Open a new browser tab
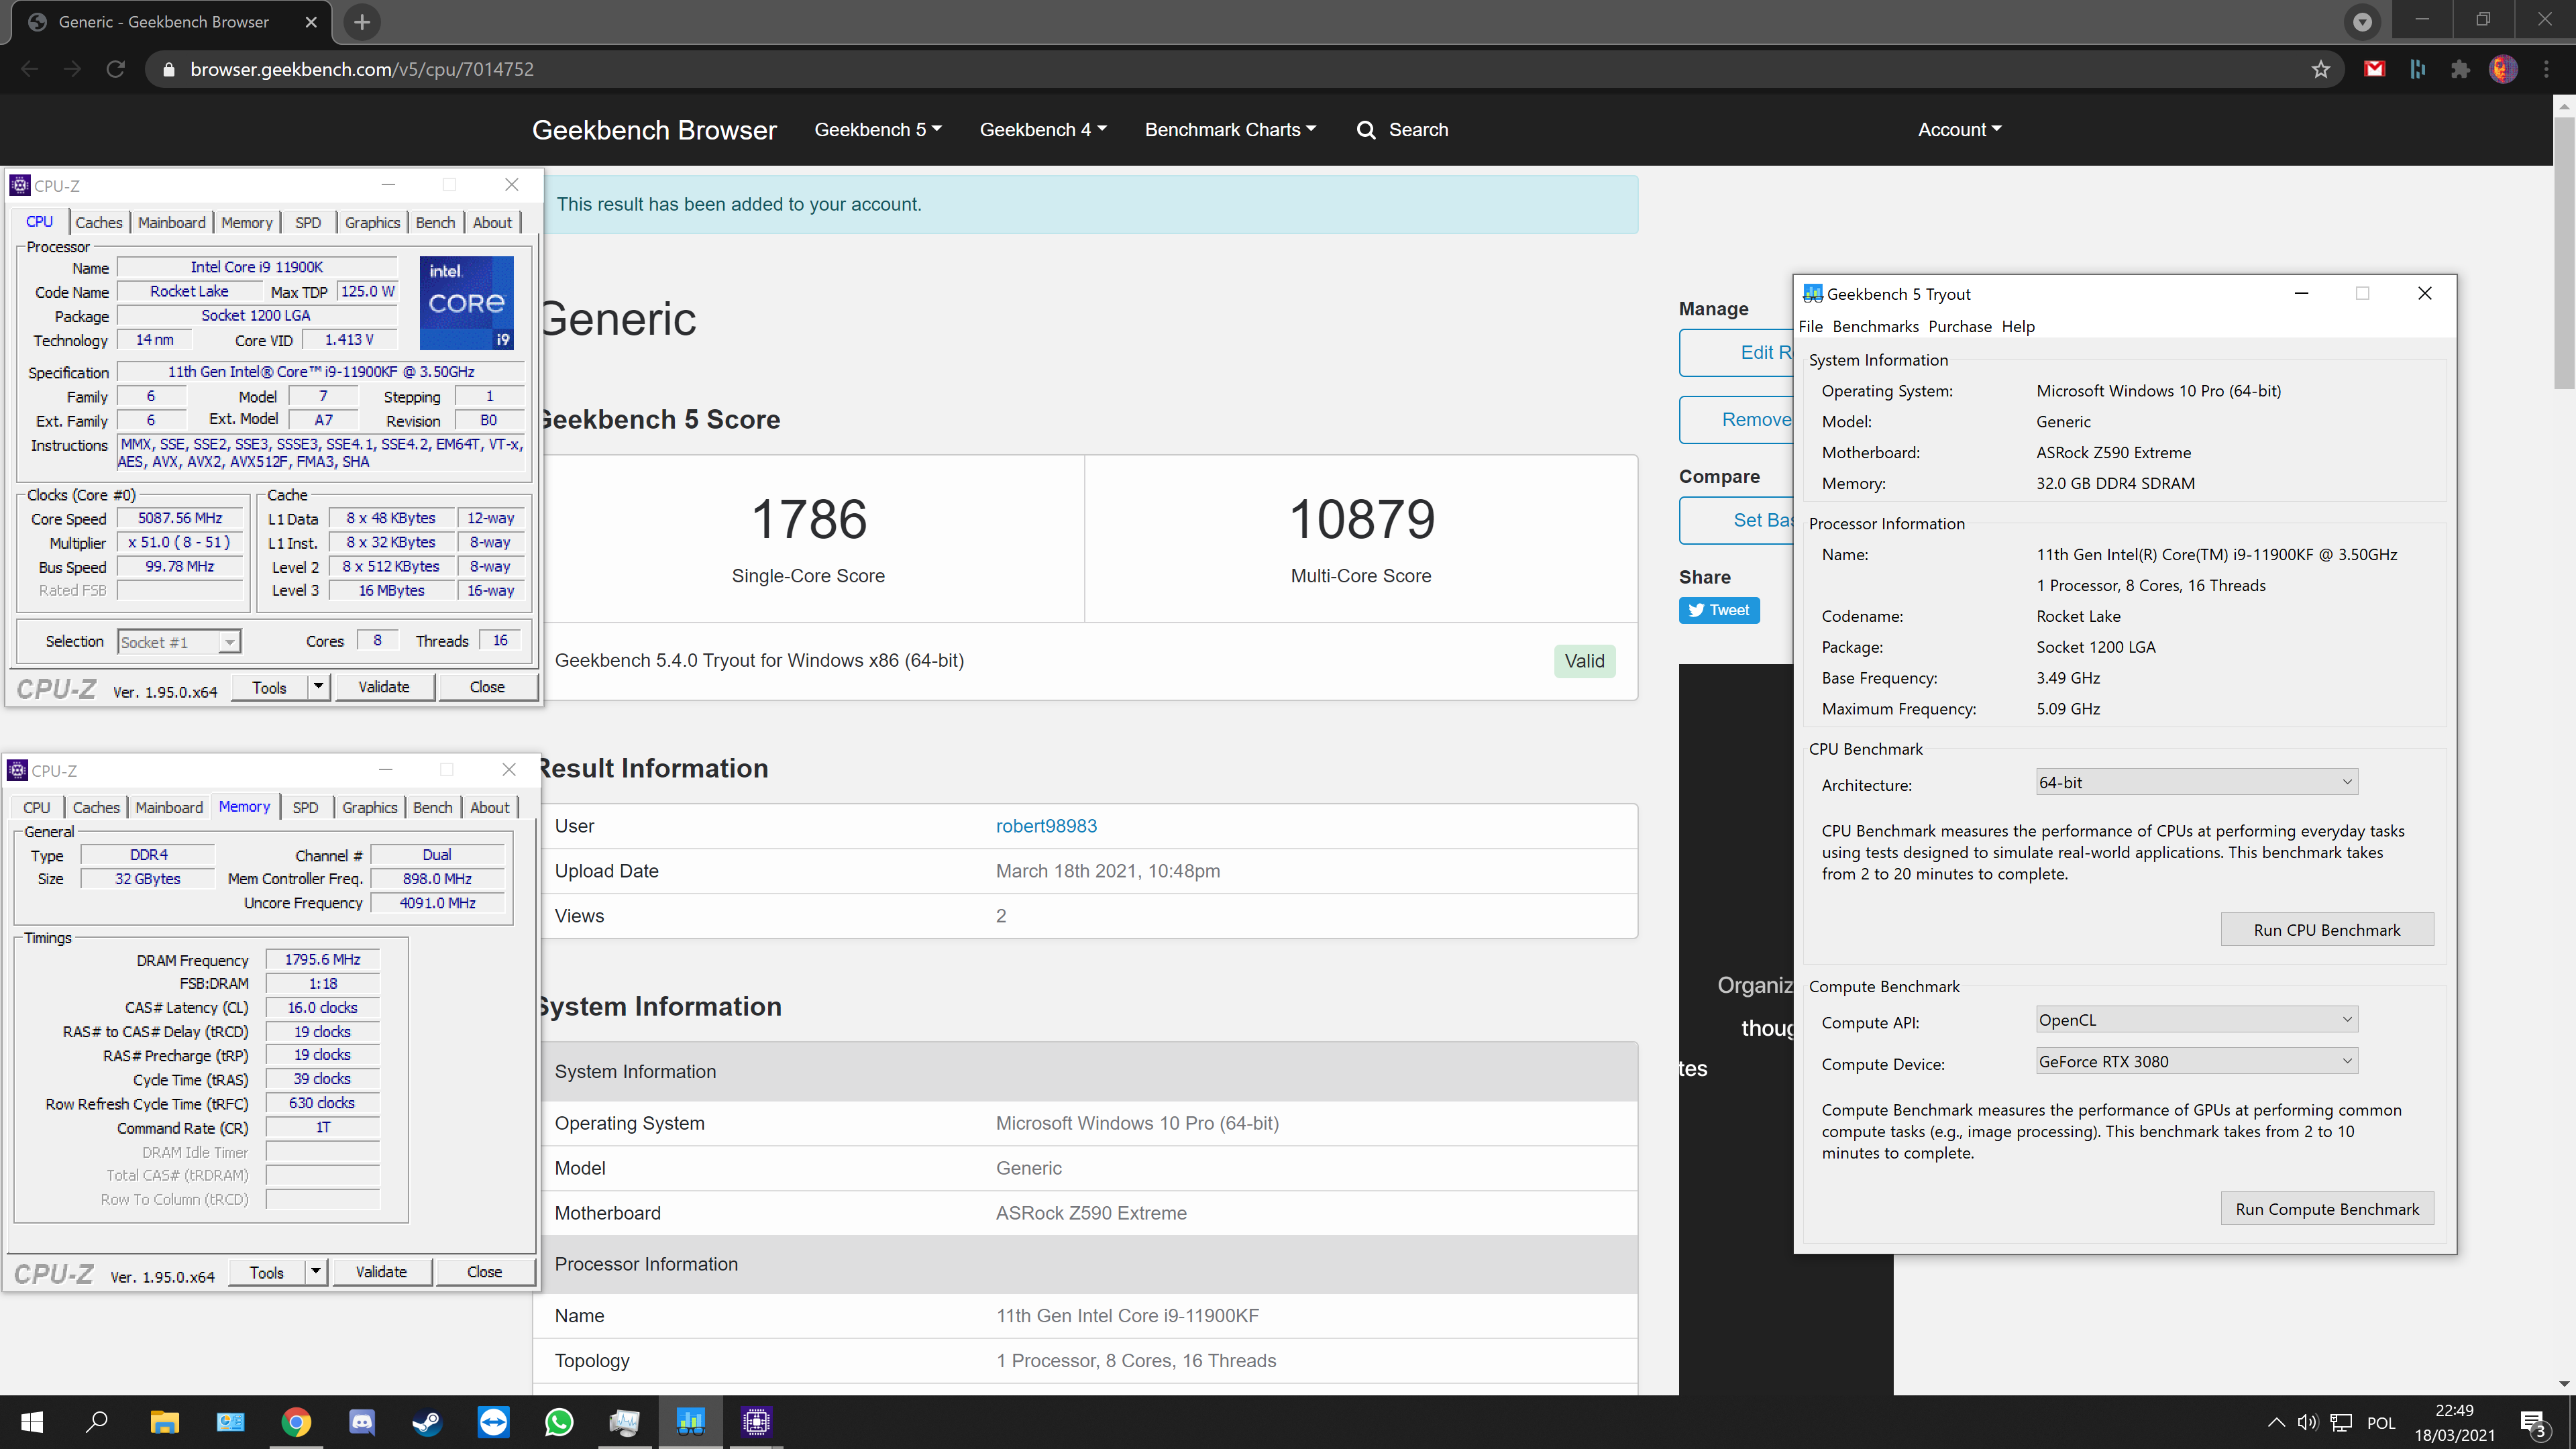 tap(362, 22)
